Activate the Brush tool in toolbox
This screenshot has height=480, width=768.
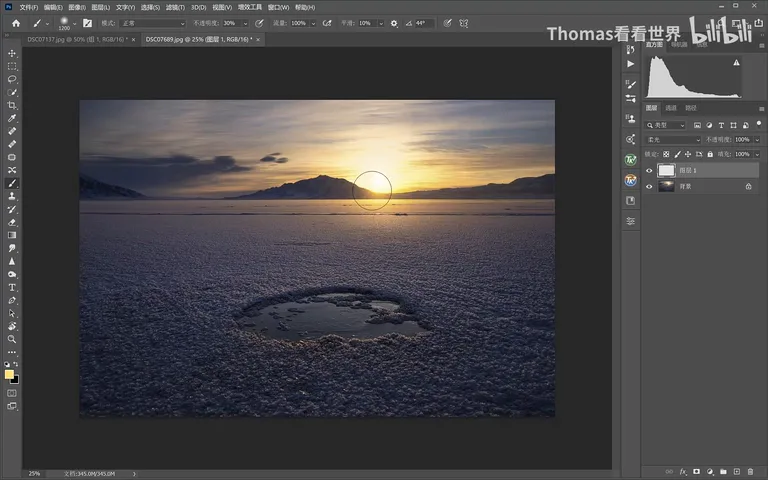[x=12, y=183]
